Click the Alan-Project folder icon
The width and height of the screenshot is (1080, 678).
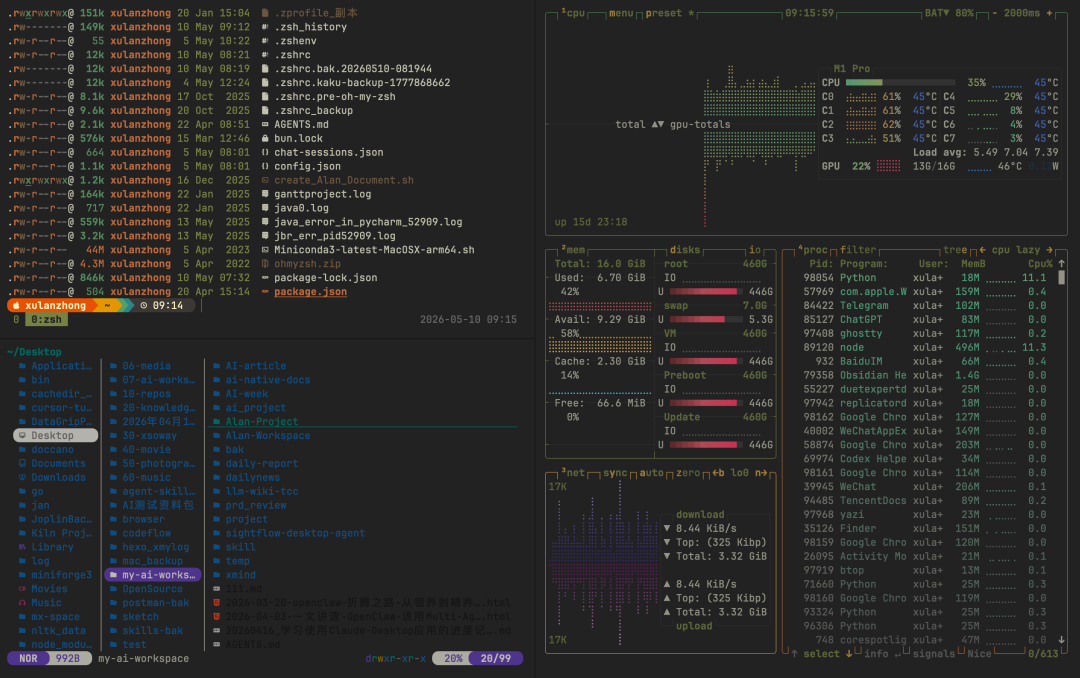[217, 421]
